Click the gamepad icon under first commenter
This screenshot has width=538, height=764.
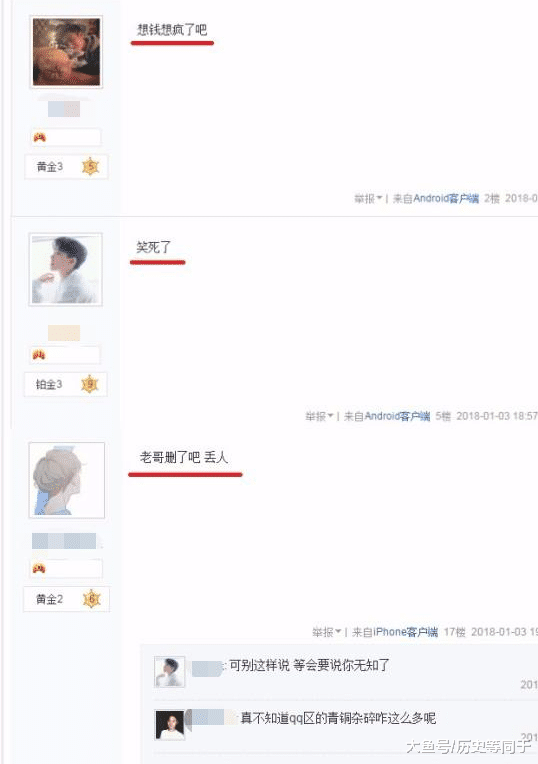[39, 137]
